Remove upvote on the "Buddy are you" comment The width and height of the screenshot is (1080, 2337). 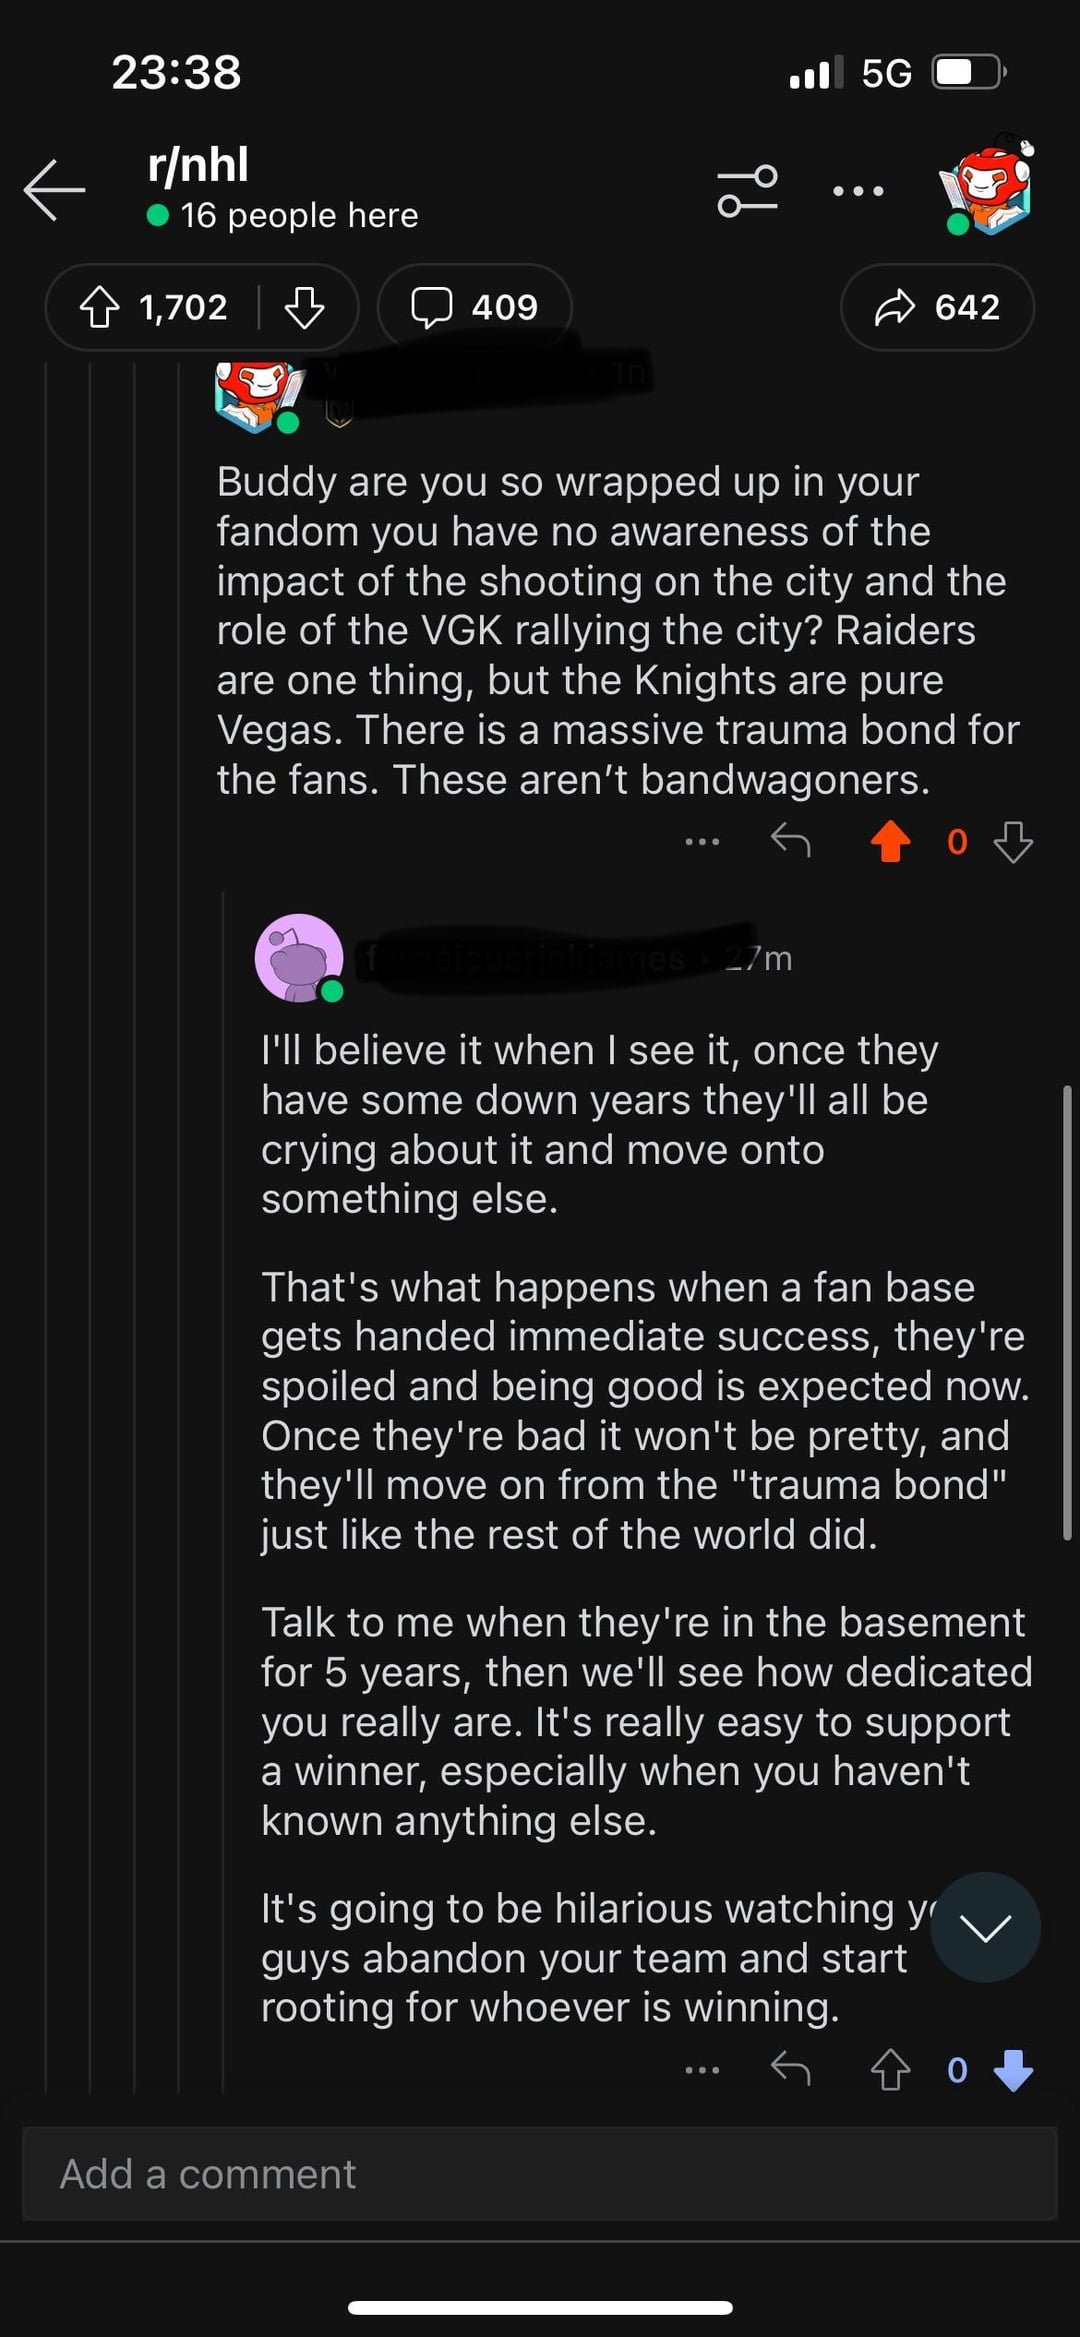coord(890,841)
